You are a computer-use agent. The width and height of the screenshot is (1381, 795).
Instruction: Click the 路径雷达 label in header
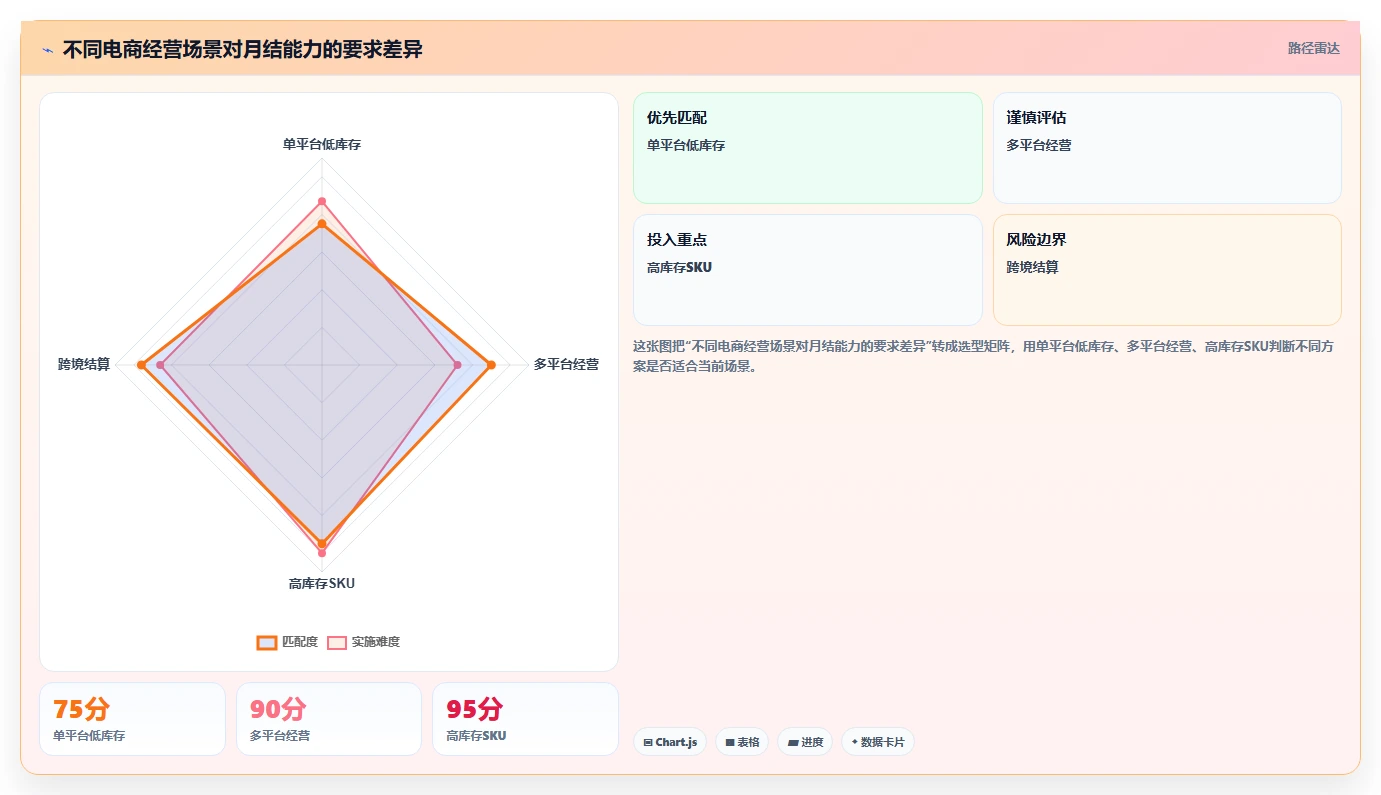(1313, 48)
